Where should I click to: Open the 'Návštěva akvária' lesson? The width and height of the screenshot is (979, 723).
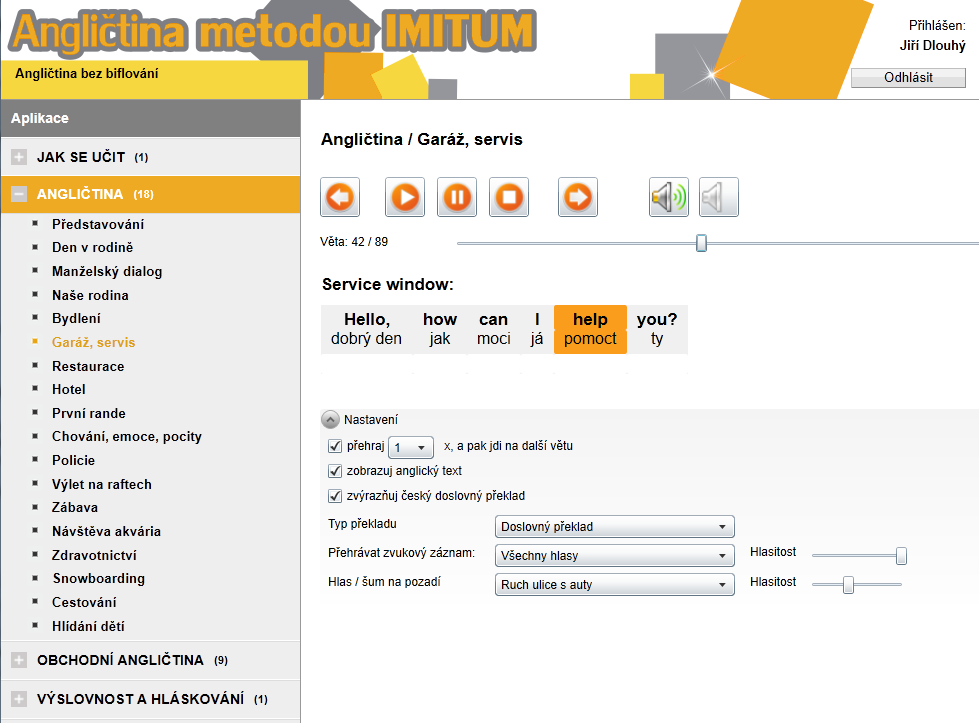(x=106, y=531)
